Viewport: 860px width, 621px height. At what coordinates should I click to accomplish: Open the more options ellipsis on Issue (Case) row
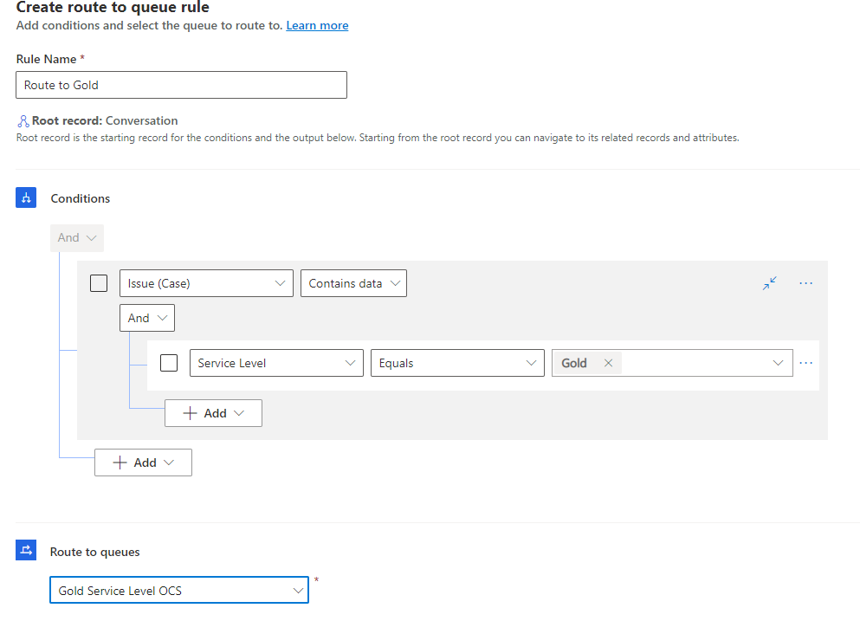[806, 283]
